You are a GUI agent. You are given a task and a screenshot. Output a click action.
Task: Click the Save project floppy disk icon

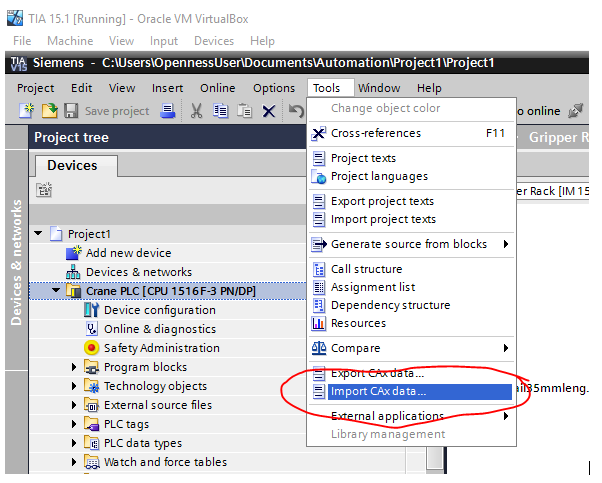[x=71, y=111]
